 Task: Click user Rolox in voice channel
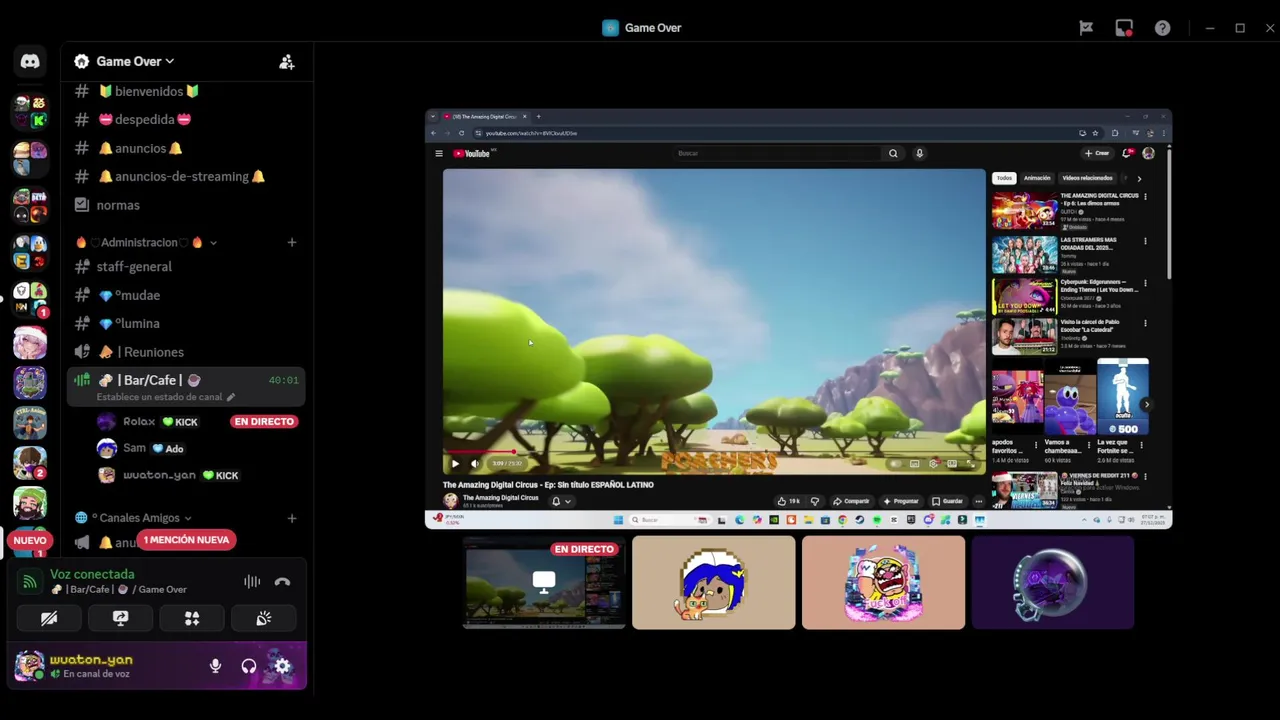(x=150, y=422)
